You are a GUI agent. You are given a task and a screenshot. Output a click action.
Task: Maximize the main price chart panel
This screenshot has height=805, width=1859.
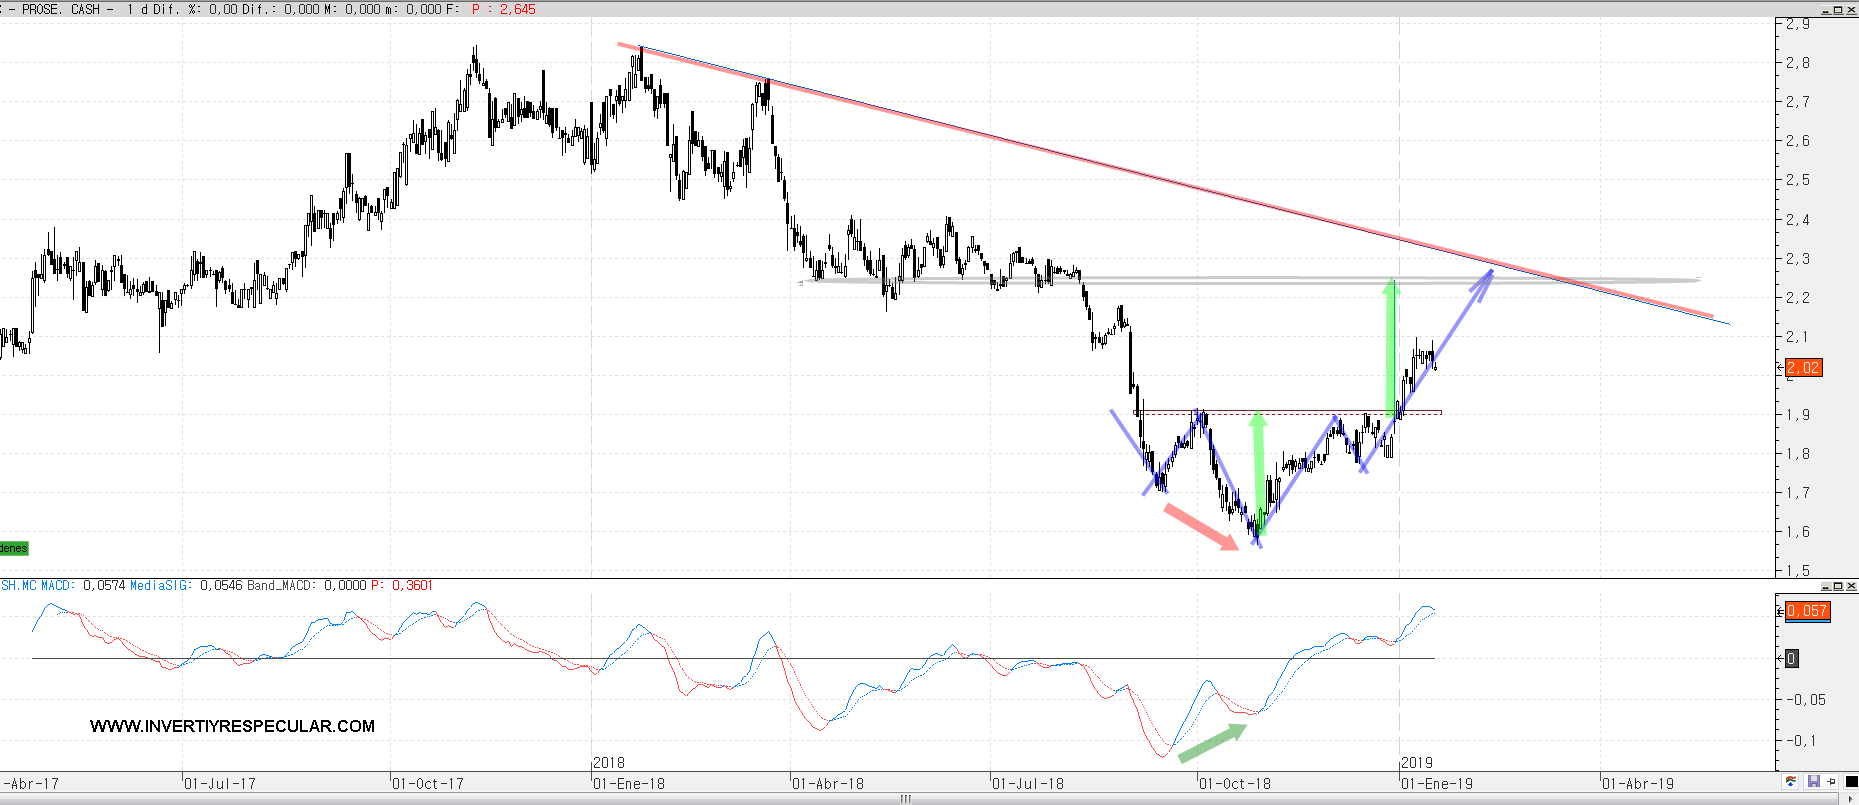pyautogui.click(x=1838, y=10)
